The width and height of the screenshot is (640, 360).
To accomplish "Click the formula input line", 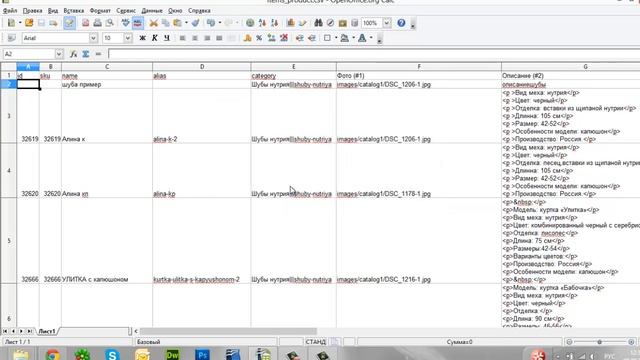I will [x=374, y=54].
